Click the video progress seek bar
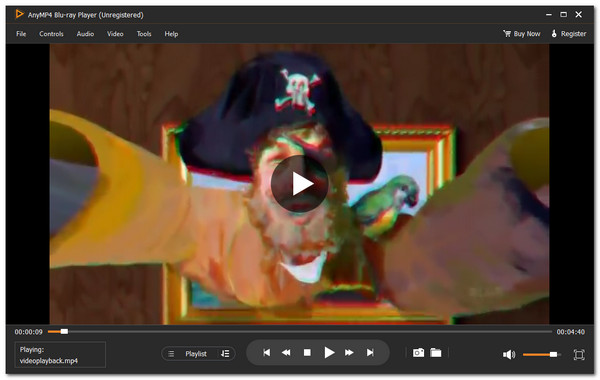 300,331
